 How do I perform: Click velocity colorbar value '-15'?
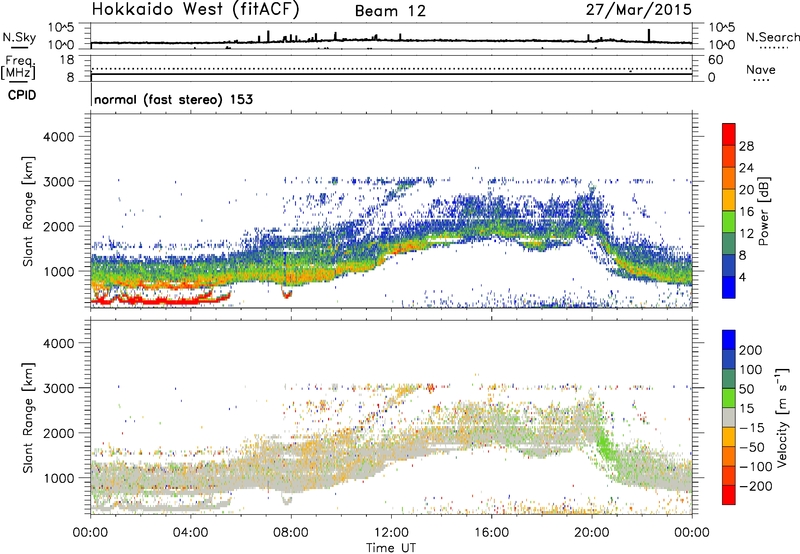click(x=752, y=428)
